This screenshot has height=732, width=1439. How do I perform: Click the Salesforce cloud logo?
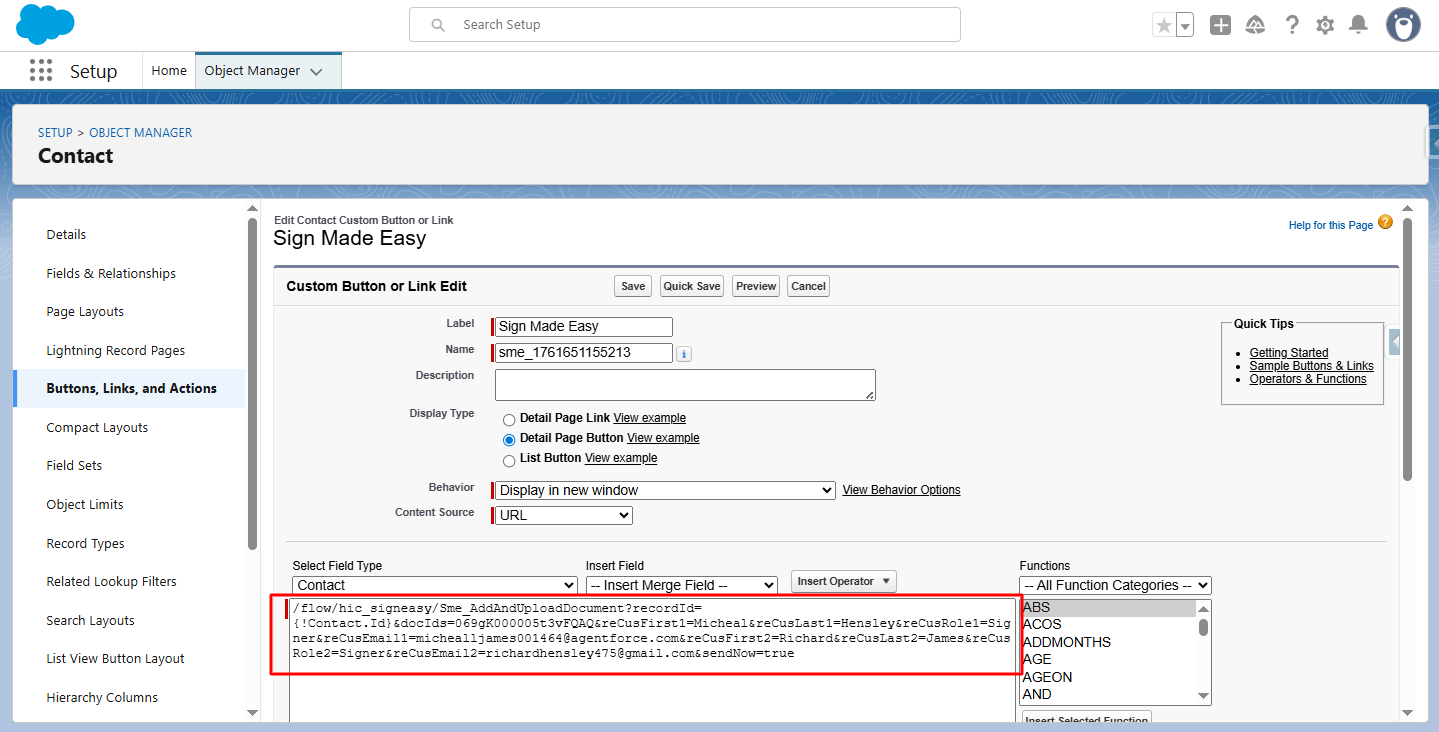click(x=45, y=24)
